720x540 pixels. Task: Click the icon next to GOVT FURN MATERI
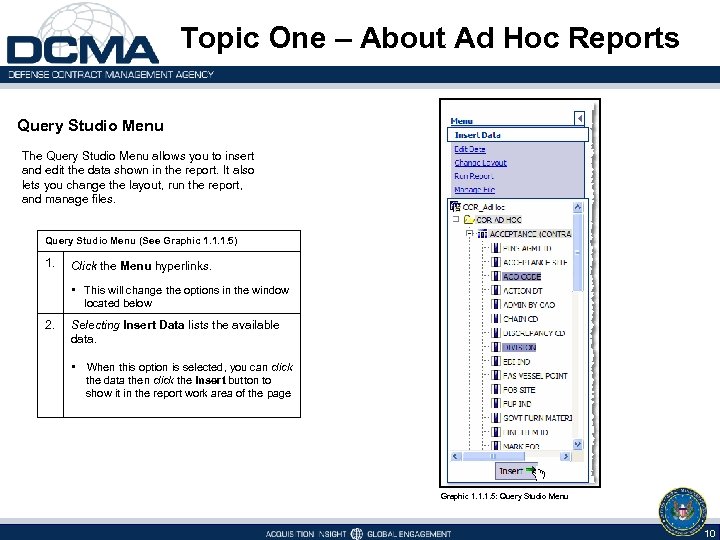tap(496, 418)
